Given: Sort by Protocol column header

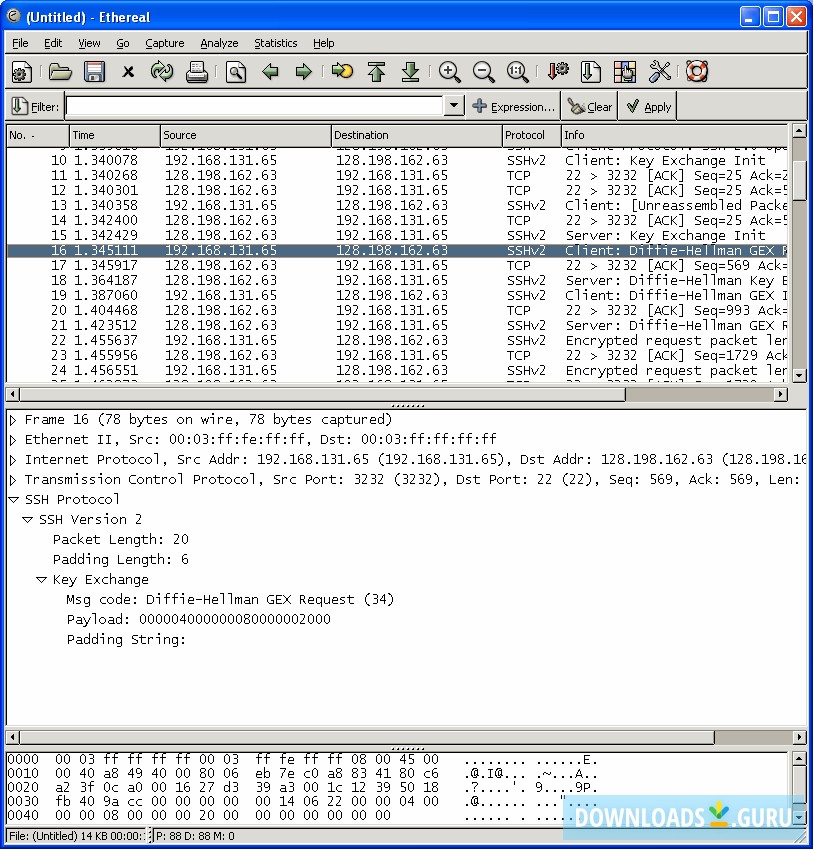Looking at the screenshot, I should tap(532, 136).
